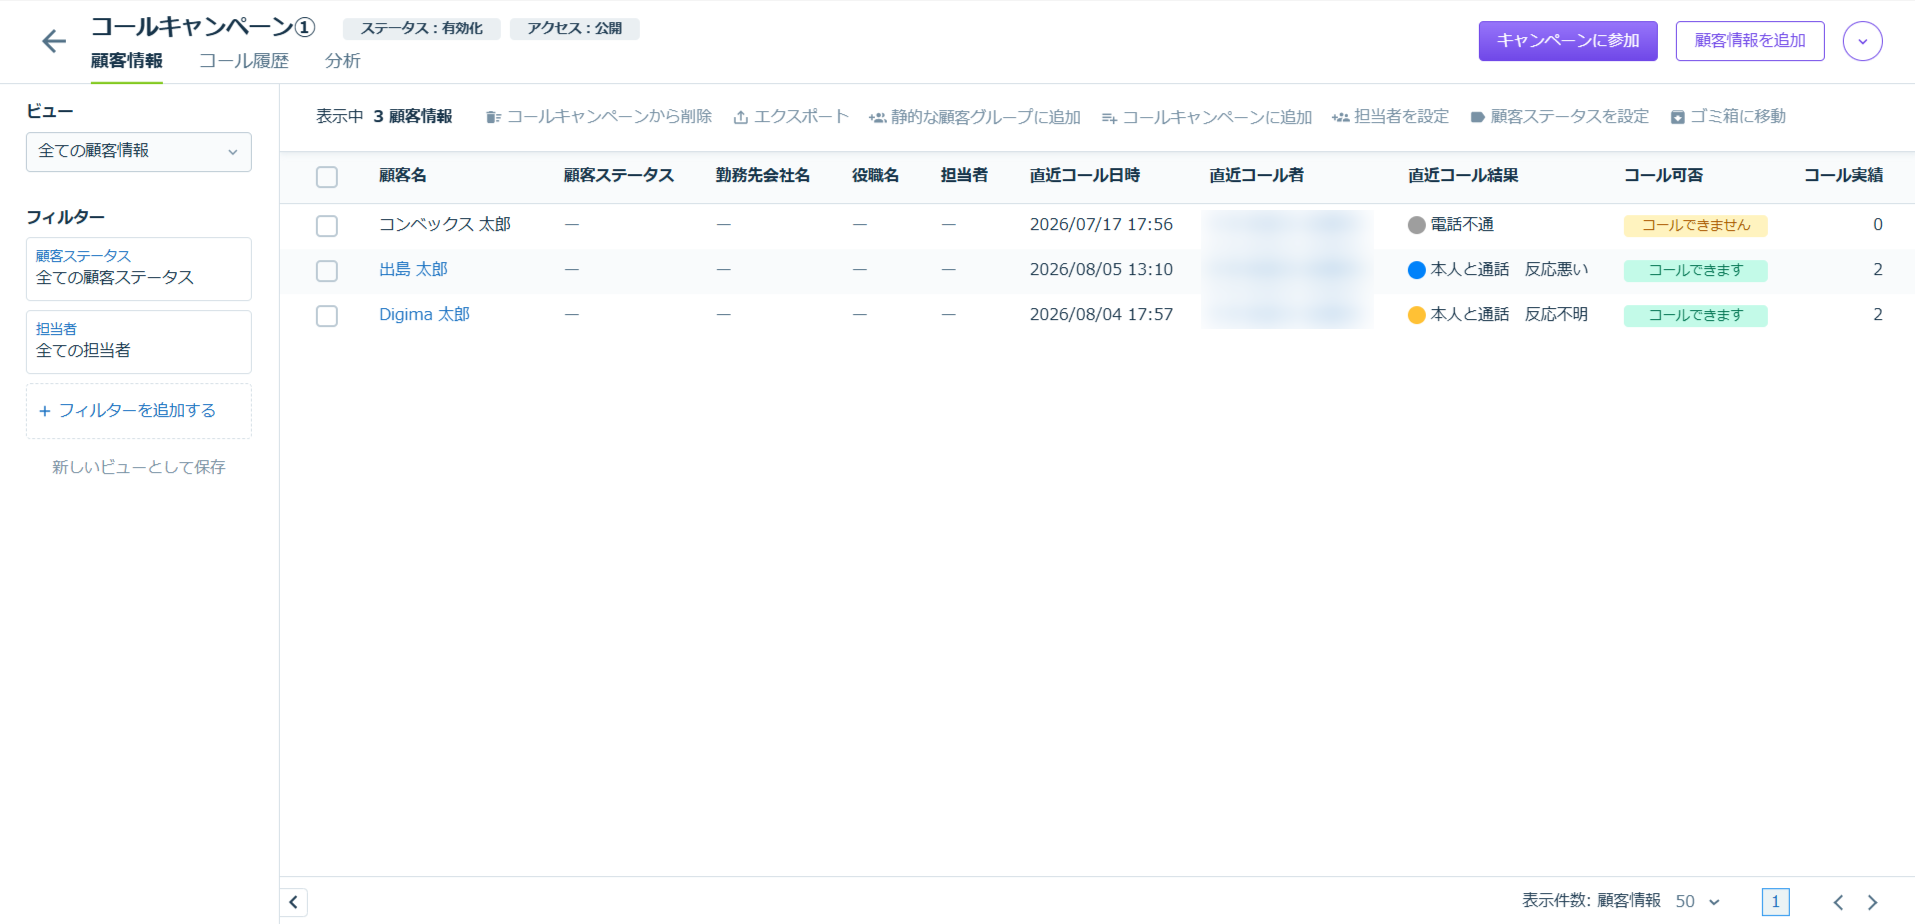Toggle the select-all checkbox in table header
1915x924 pixels.
pos(327,177)
